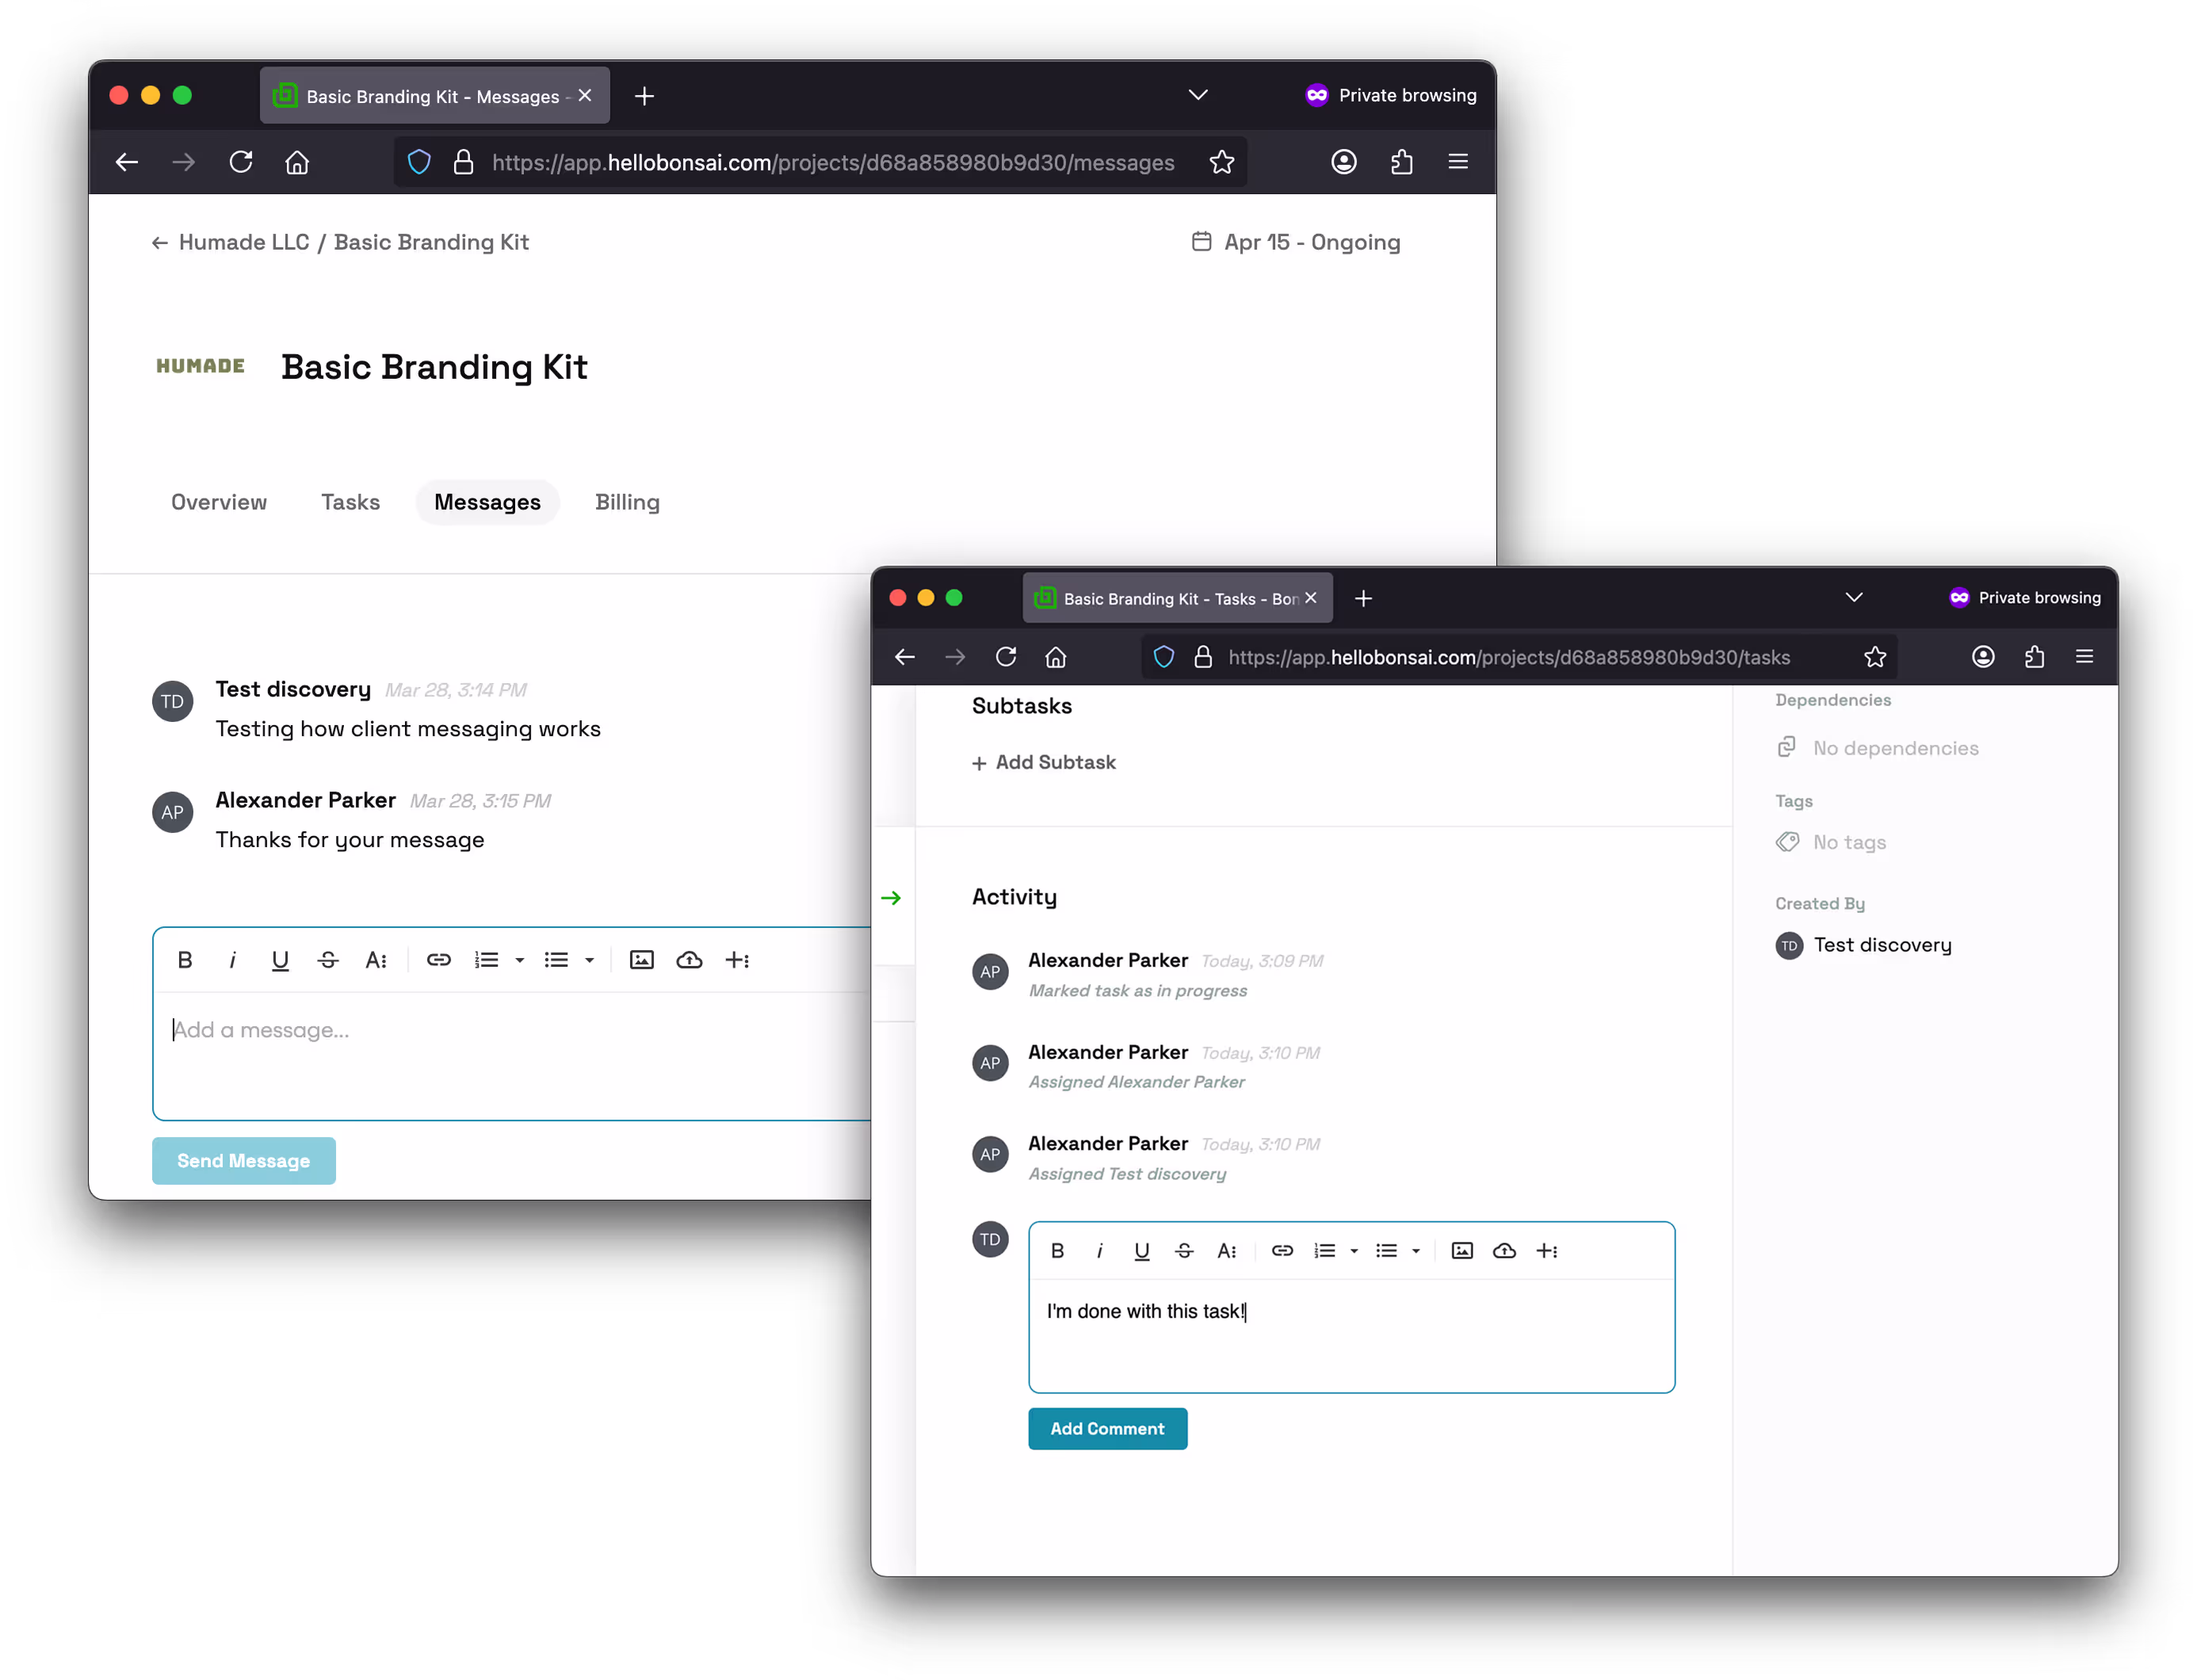Expand numbered list dropdown in Messages editor
This screenshot has height=1680, width=2197.
point(520,960)
